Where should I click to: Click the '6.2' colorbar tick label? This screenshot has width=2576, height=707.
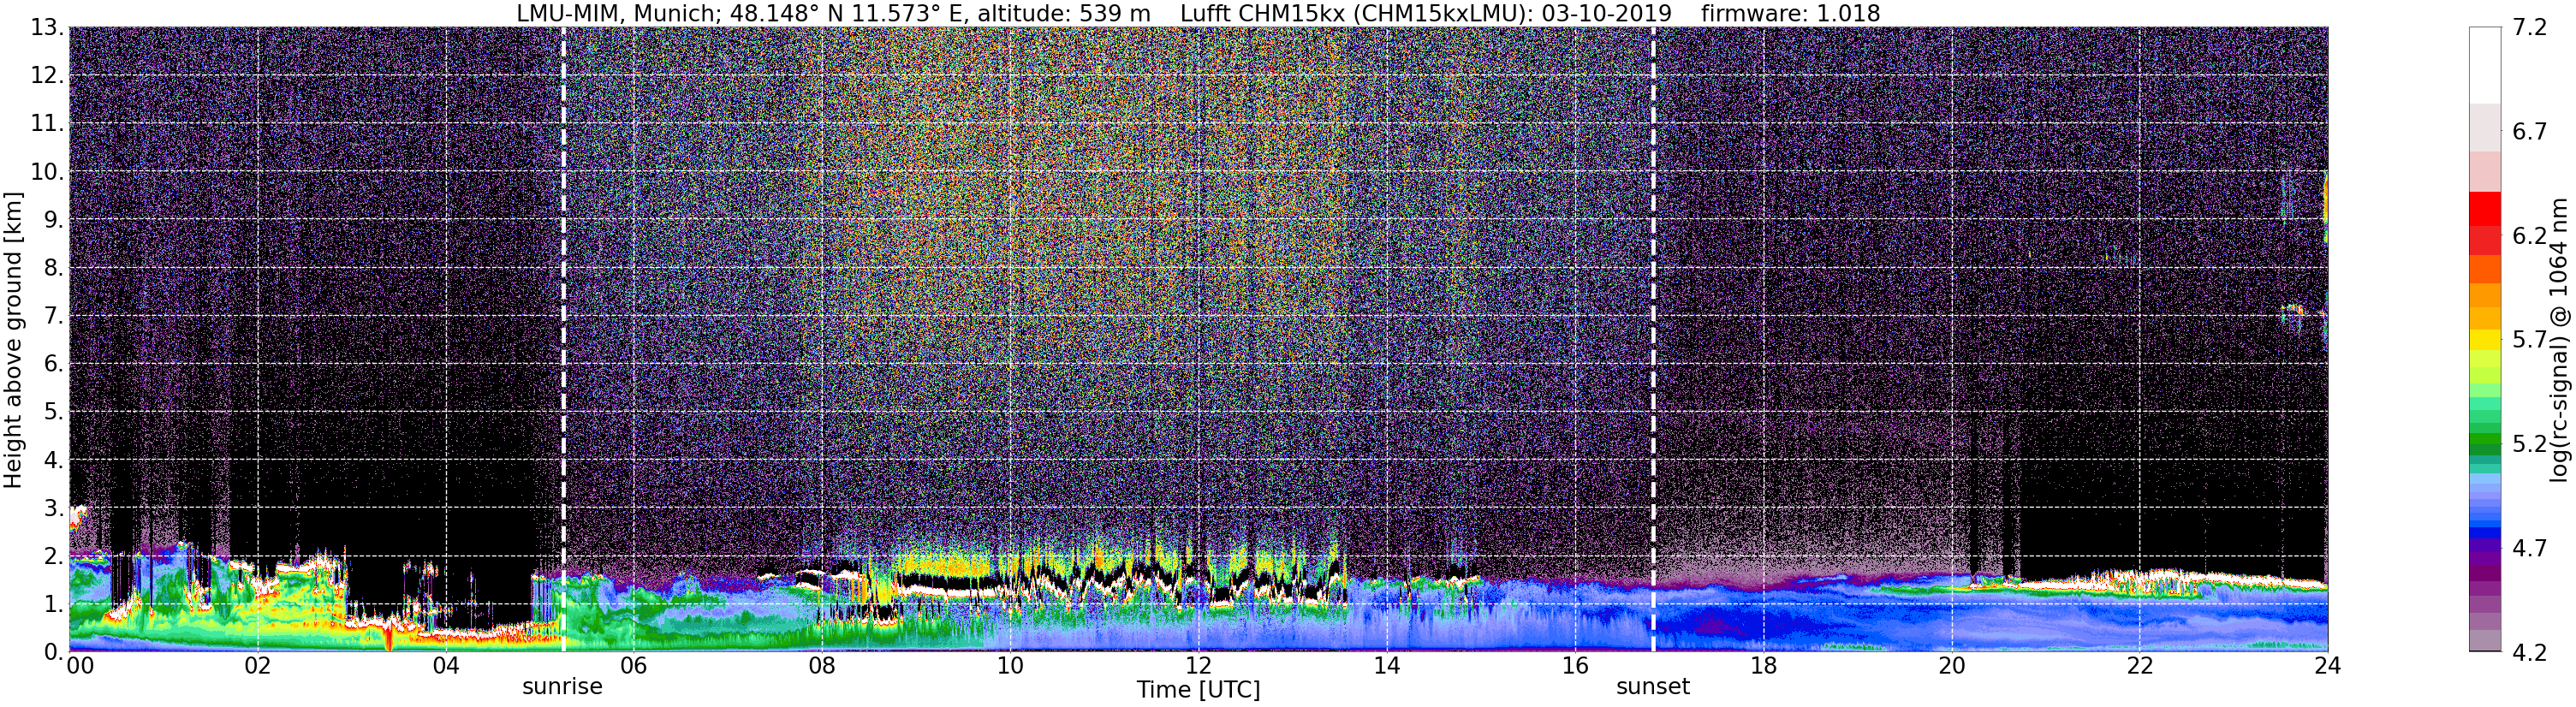tap(2529, 236)
